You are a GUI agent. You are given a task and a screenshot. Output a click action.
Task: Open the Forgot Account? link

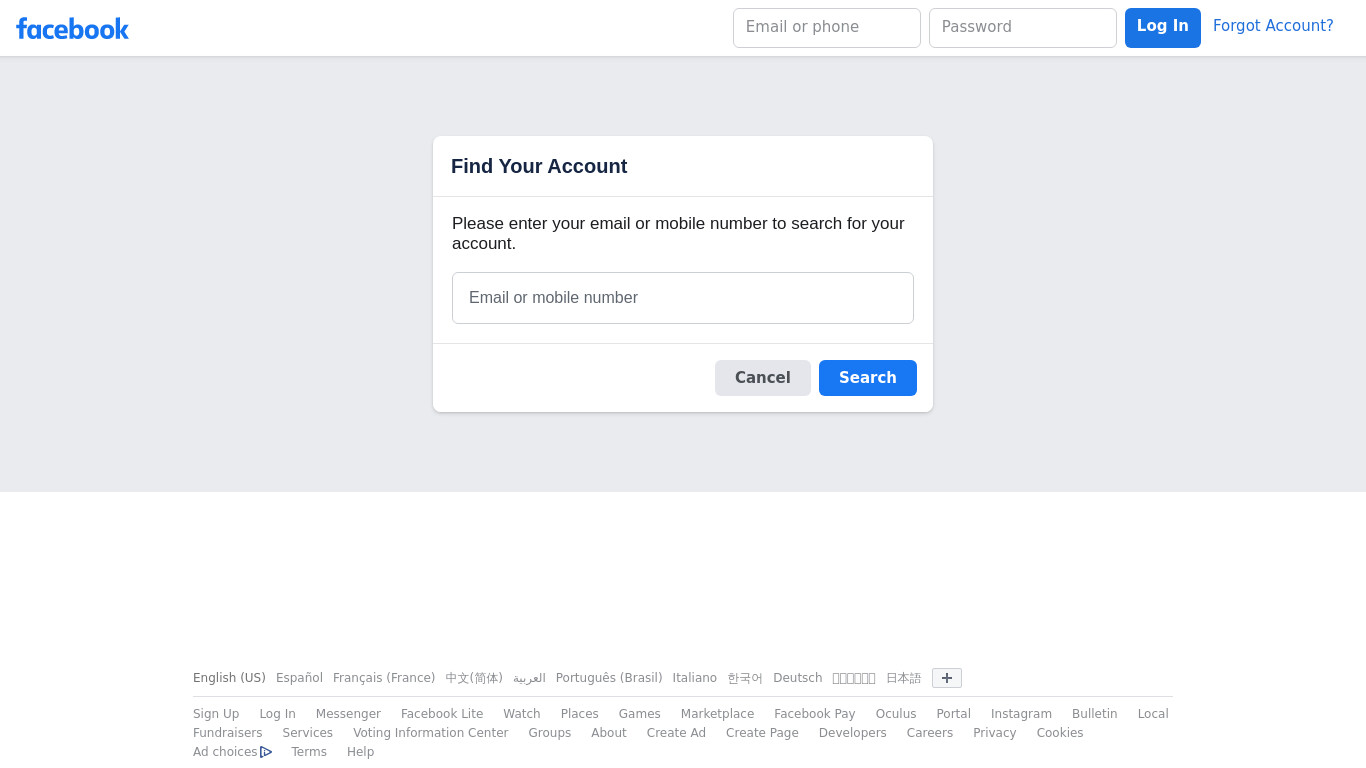(1273, 26)
